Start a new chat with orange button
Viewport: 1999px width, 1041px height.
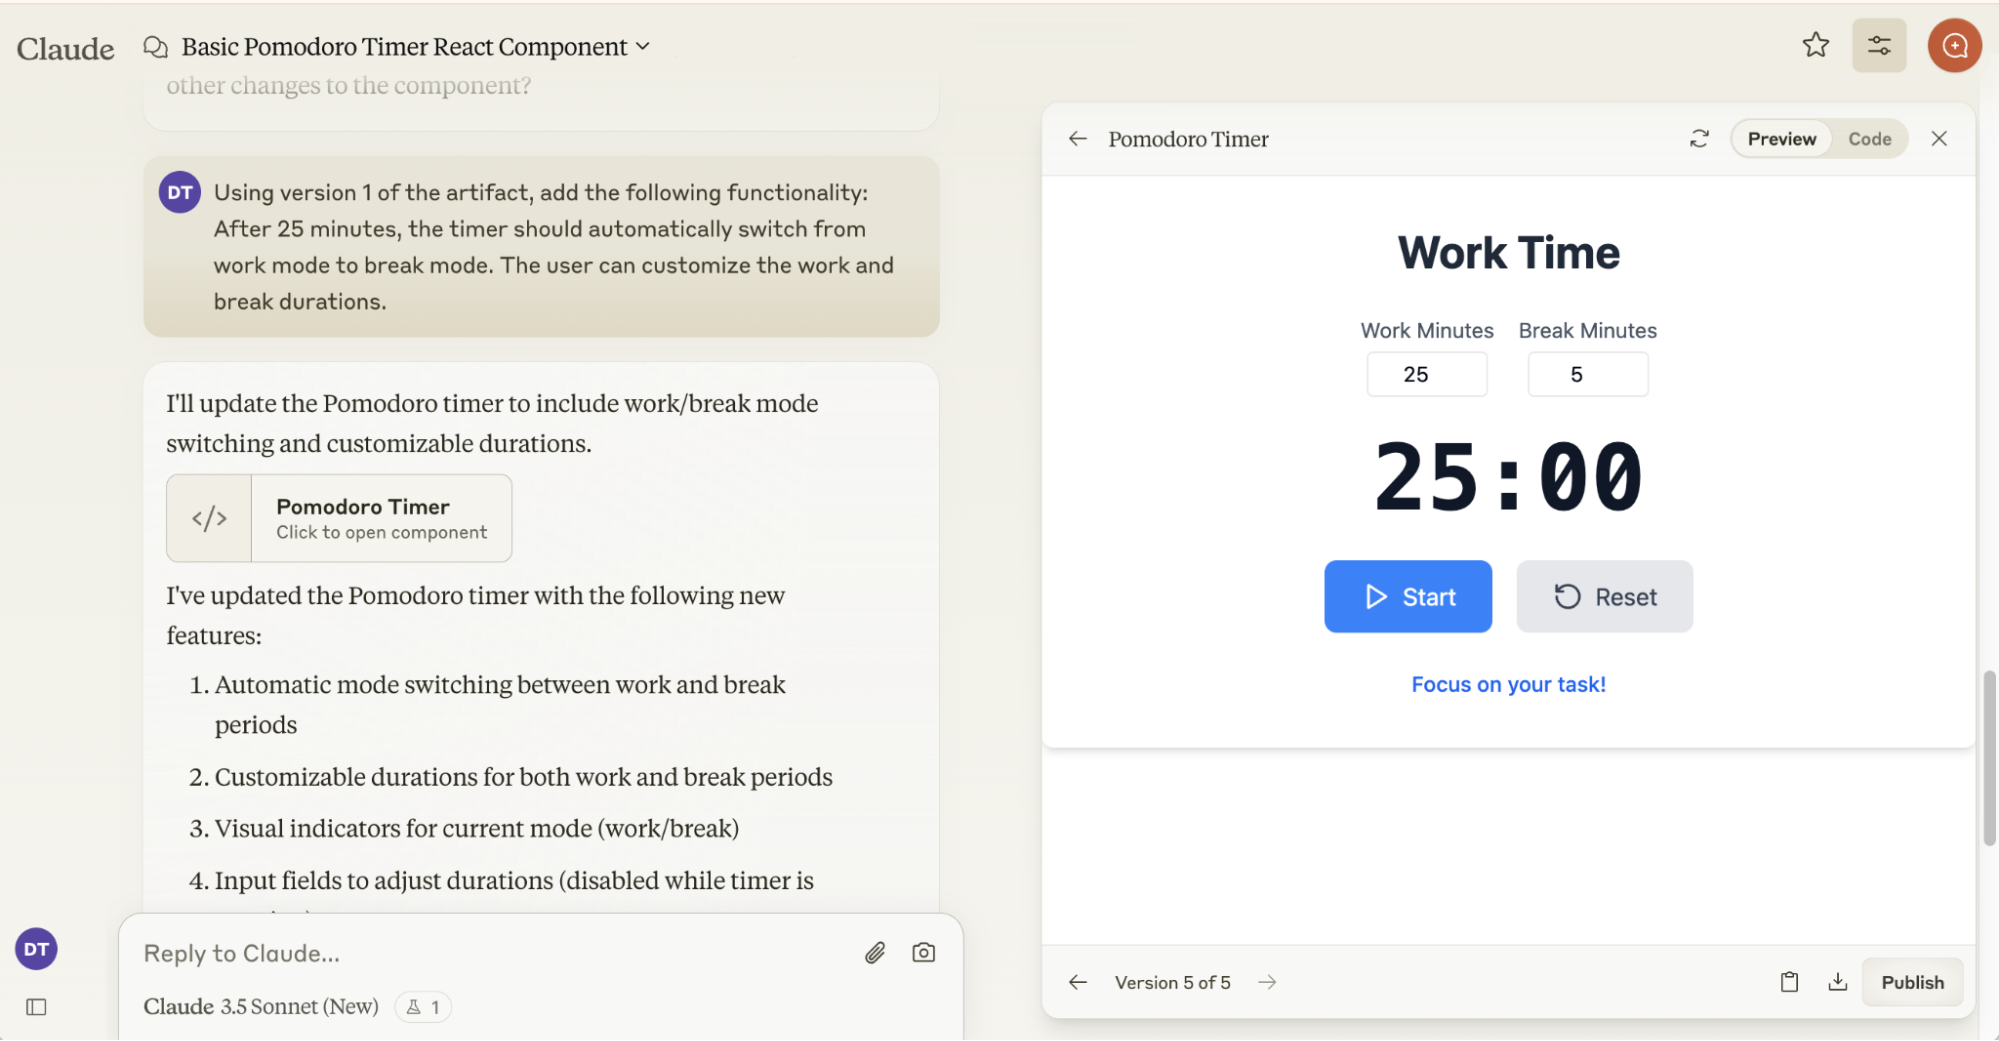[x=1954, y=45]
